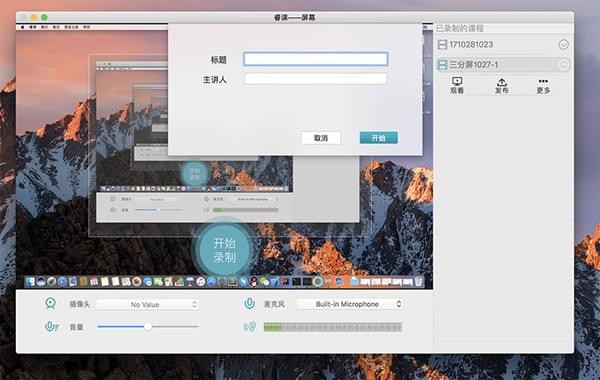Click the round 开始录制 record button
The width and height of the screenshot is (600, 380).
225,250
